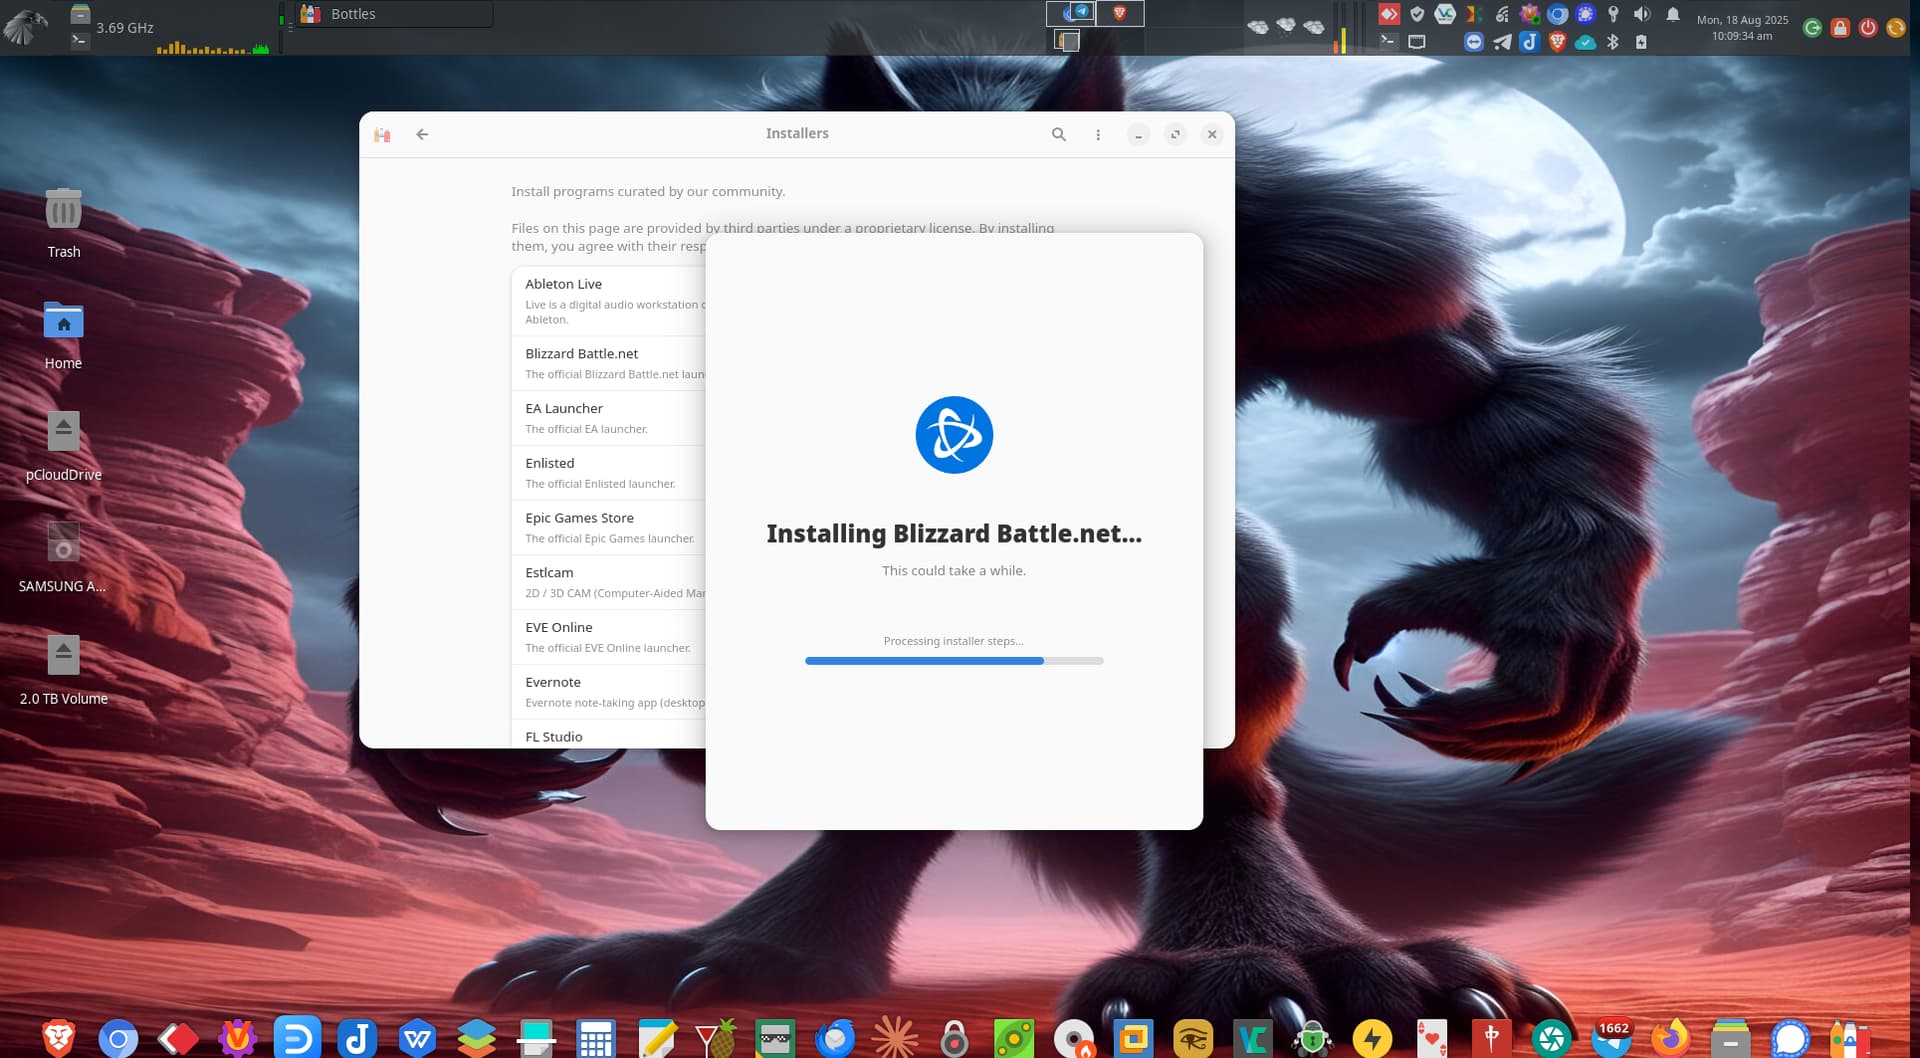
Task: Open the terminal launcher in the top-left panel
Action: [x=80, y=40]
